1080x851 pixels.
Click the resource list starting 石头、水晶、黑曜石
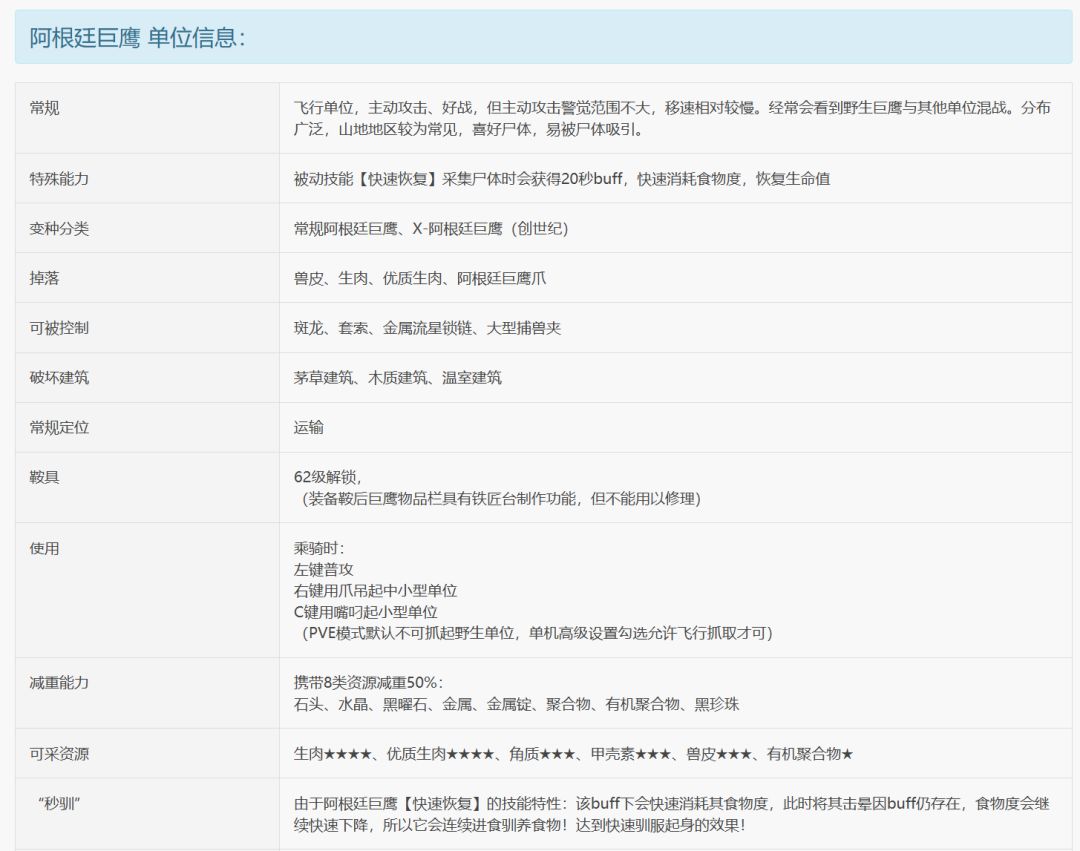click(x=516, y=704)
